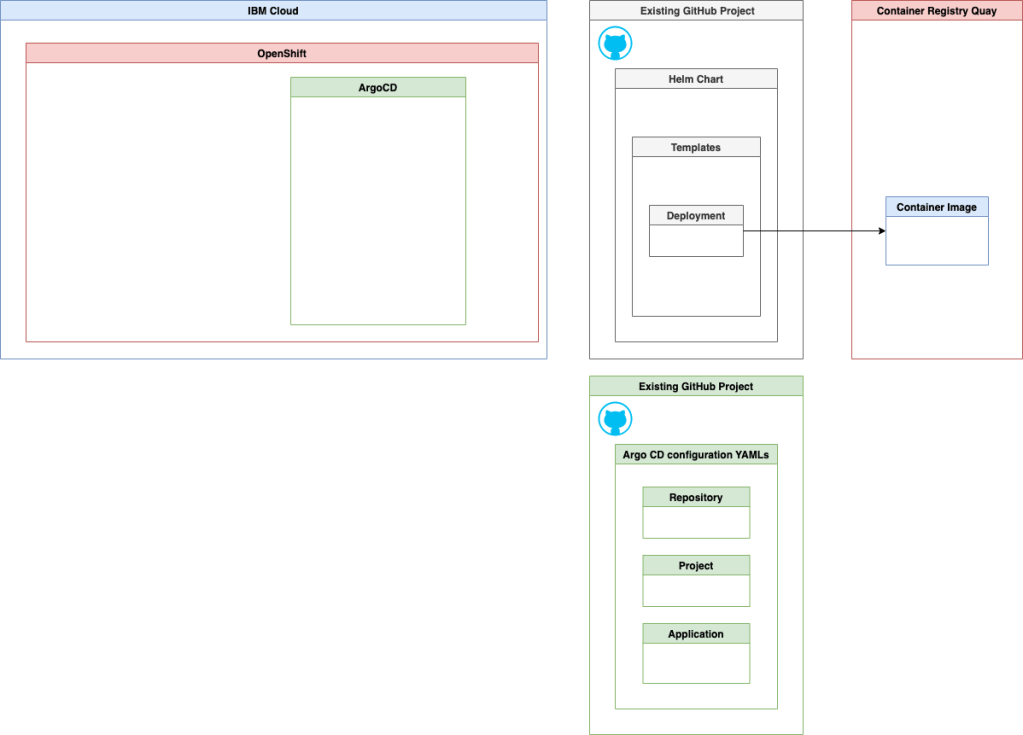Select the arrow pointing to Container Image
The width and height of the screenshot is (1023, 735).
point(815,231)
